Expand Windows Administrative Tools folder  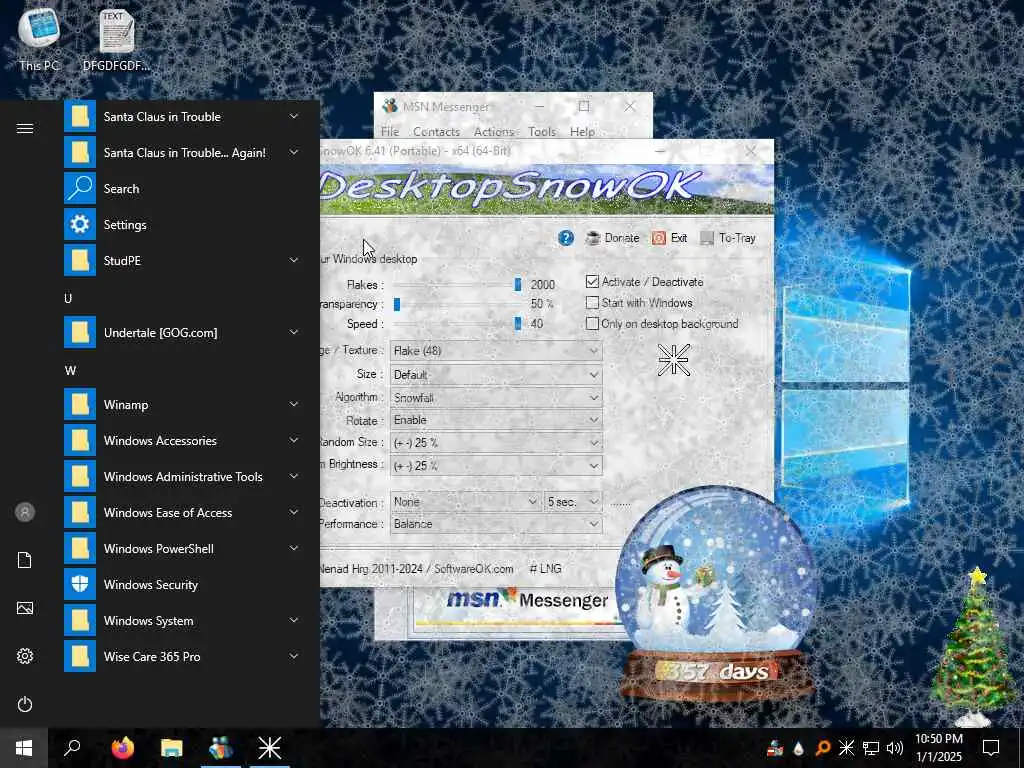click(182, 477)
